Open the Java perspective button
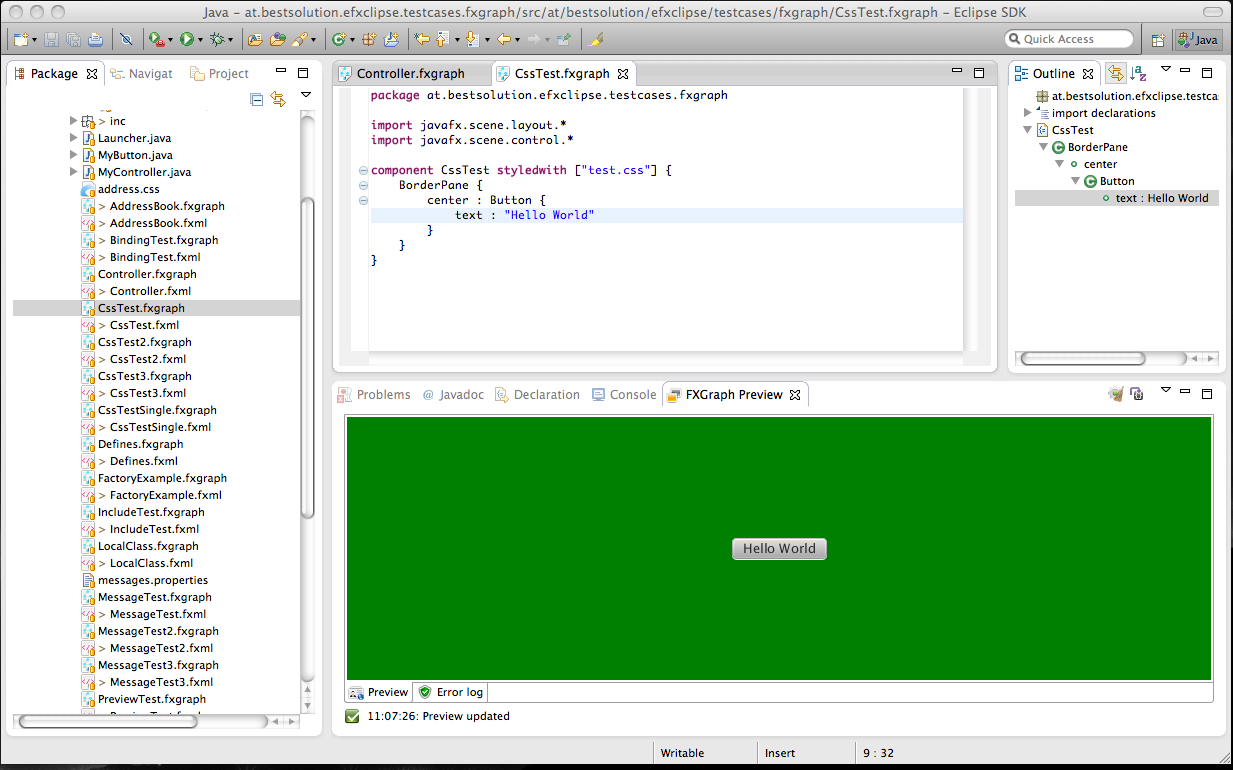Image resolution: width=1233 pixels, height=770 pixels. tap(1197, 40)
